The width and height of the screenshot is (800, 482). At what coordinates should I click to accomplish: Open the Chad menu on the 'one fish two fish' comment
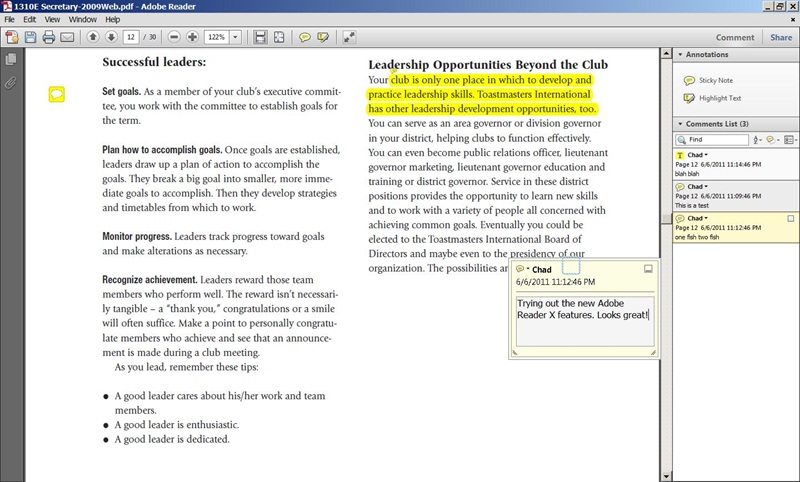697,218
